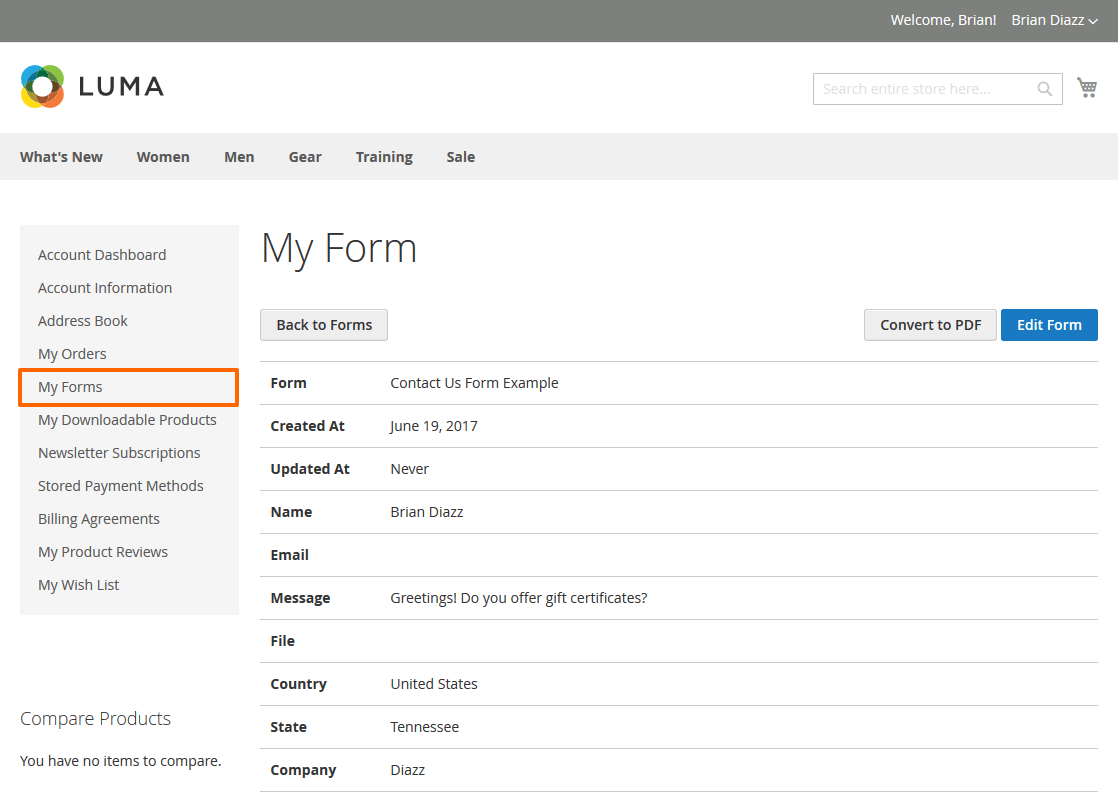Screen dimensions: 1118x794
Task: Open the Training menu
Action: [384, 157]
